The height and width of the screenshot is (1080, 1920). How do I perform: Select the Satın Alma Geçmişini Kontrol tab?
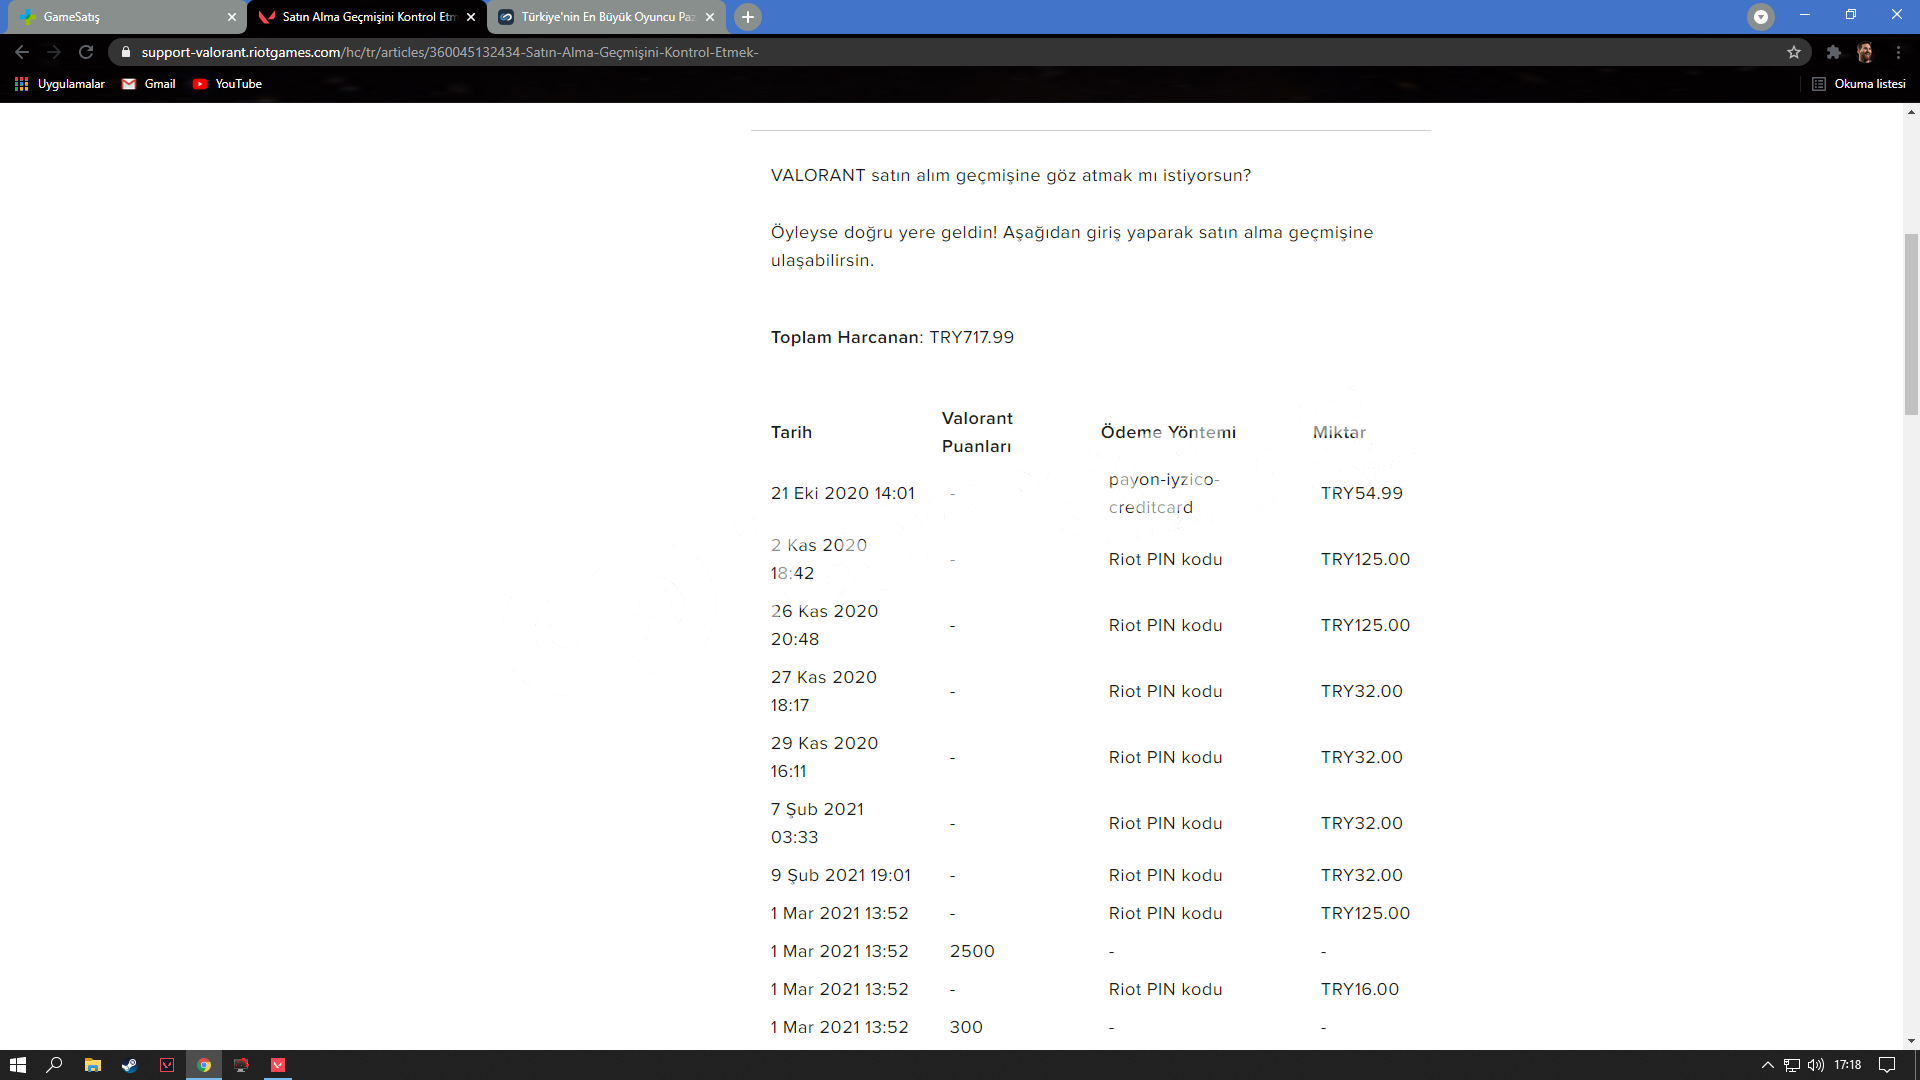click(x=366, y=17)
